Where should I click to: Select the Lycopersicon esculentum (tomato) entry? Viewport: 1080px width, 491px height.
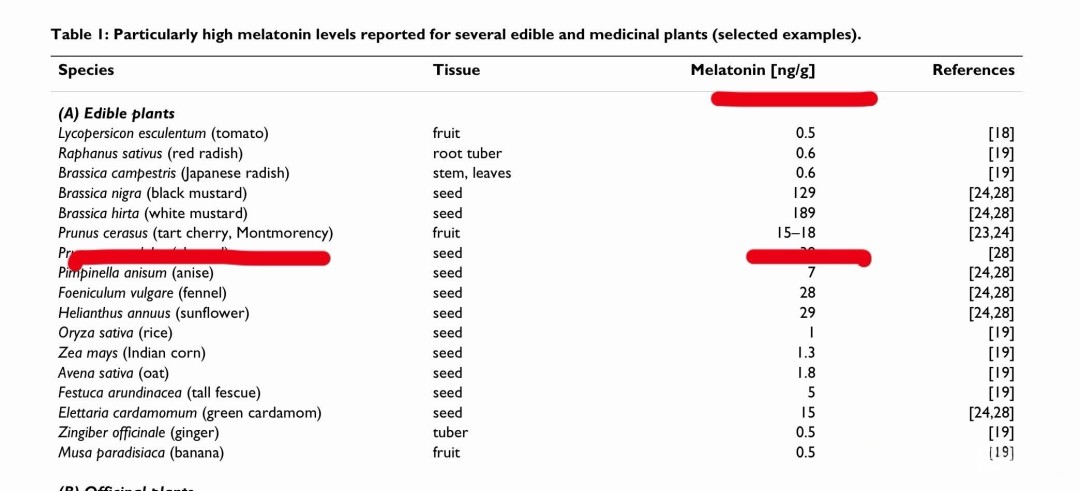163,133
